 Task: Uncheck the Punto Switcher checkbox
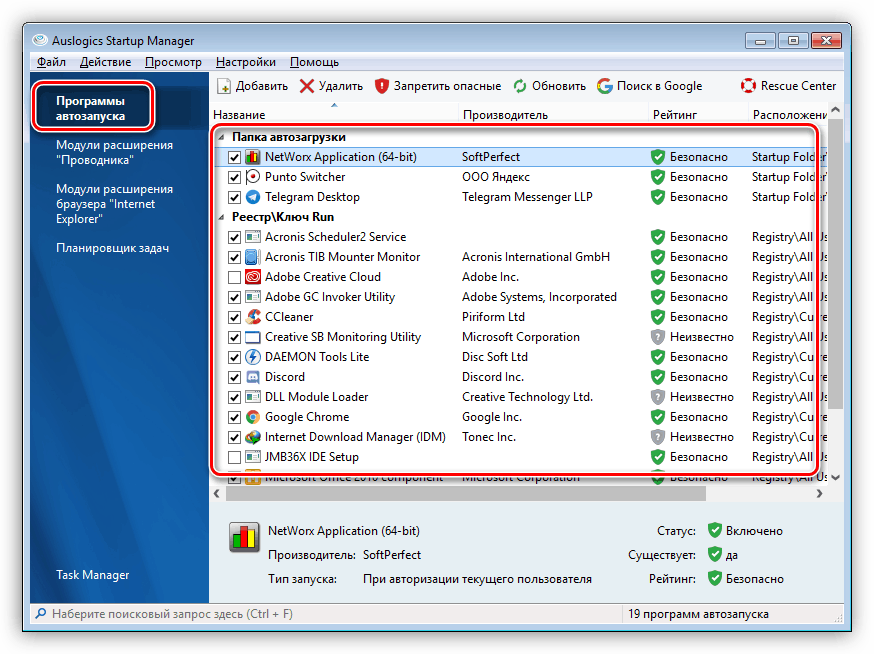click(x=235, y=178)
